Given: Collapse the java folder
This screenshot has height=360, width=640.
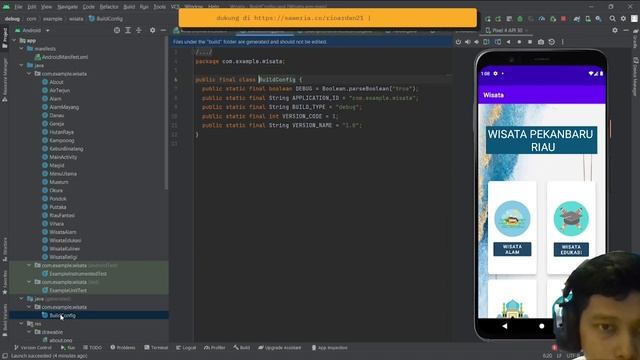Looking at the screenshot, I should click(22, 65).
